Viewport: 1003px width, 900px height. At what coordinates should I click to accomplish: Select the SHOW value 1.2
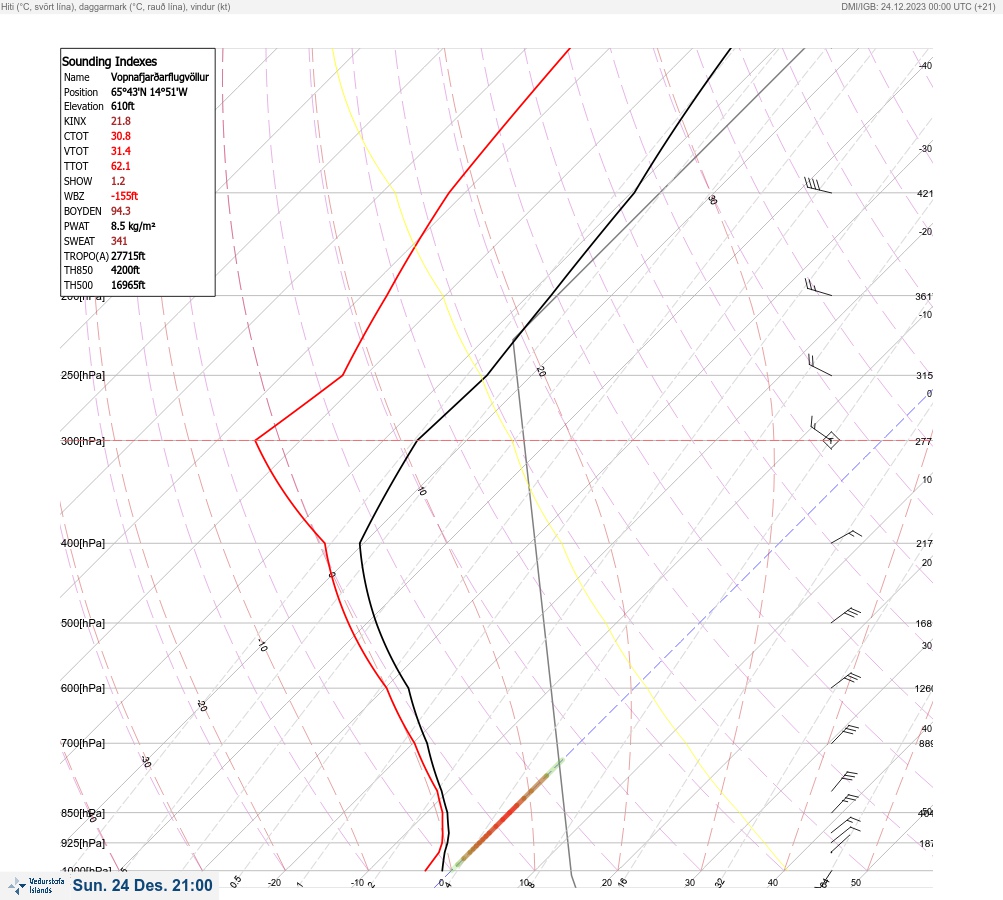118,181
